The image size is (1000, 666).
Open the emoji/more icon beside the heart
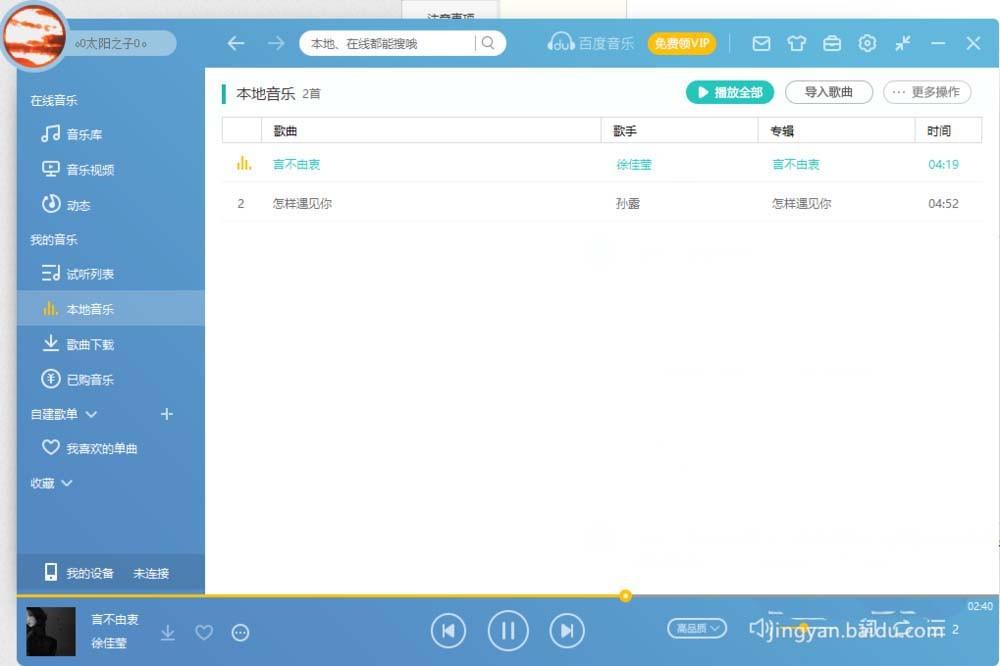(239, 632)
